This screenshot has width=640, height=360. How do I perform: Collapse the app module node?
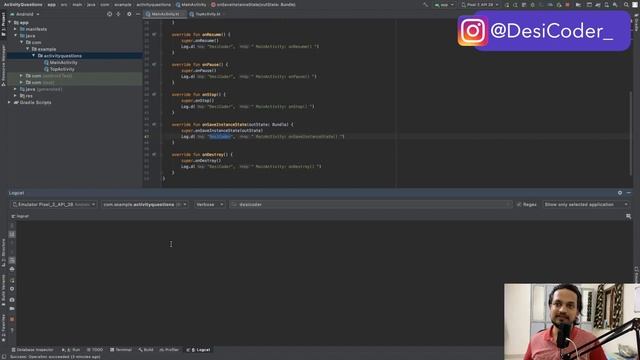(9, 22)
